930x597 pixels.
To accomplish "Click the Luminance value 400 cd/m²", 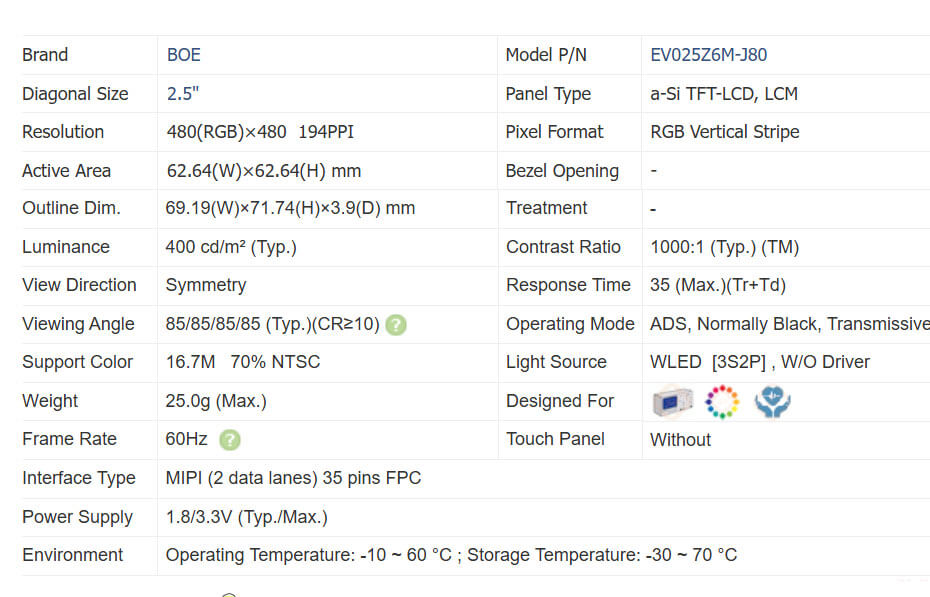I will point(231,247).
